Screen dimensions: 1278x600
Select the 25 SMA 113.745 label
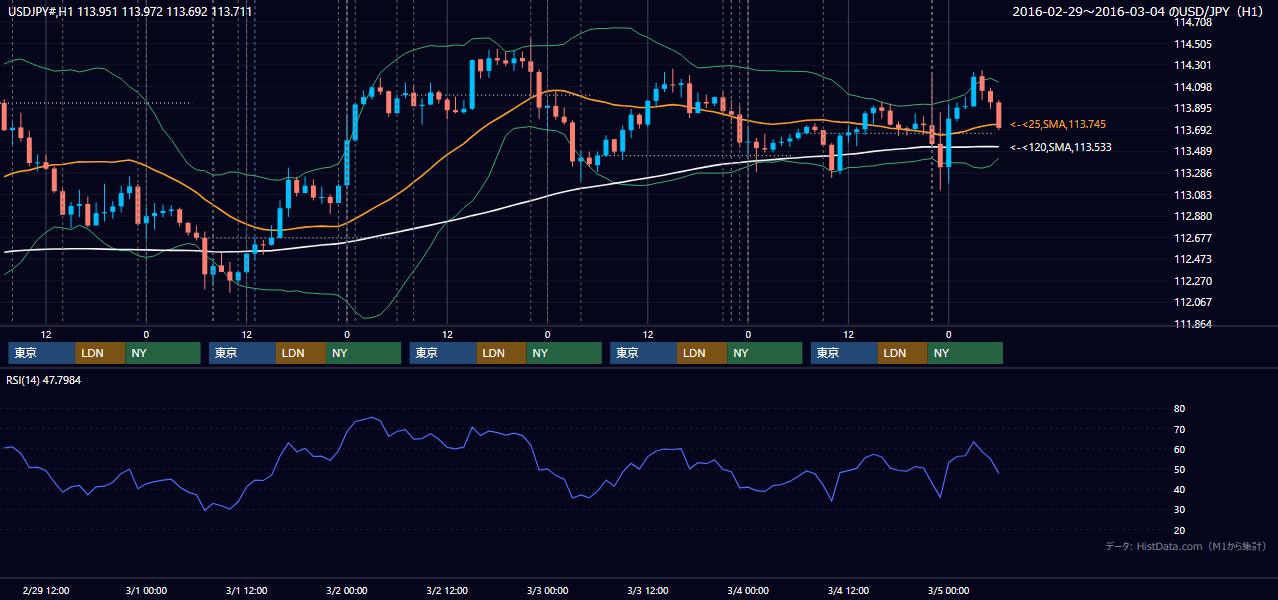click(x=1059, y=124)
